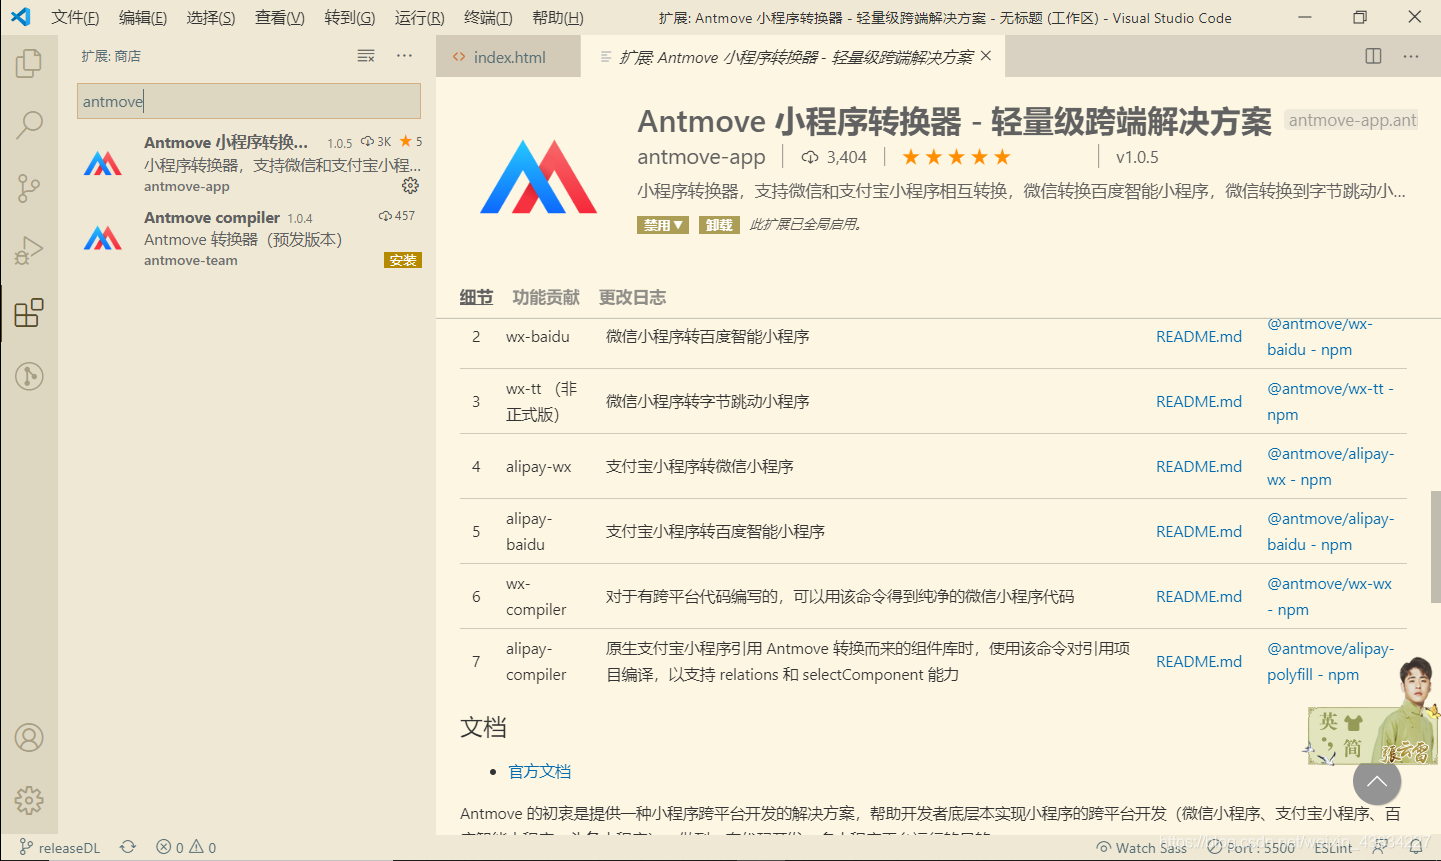1441x861 pixels.
Task: Open the Manage gear in activity bar
Action: tap(29, 800)
